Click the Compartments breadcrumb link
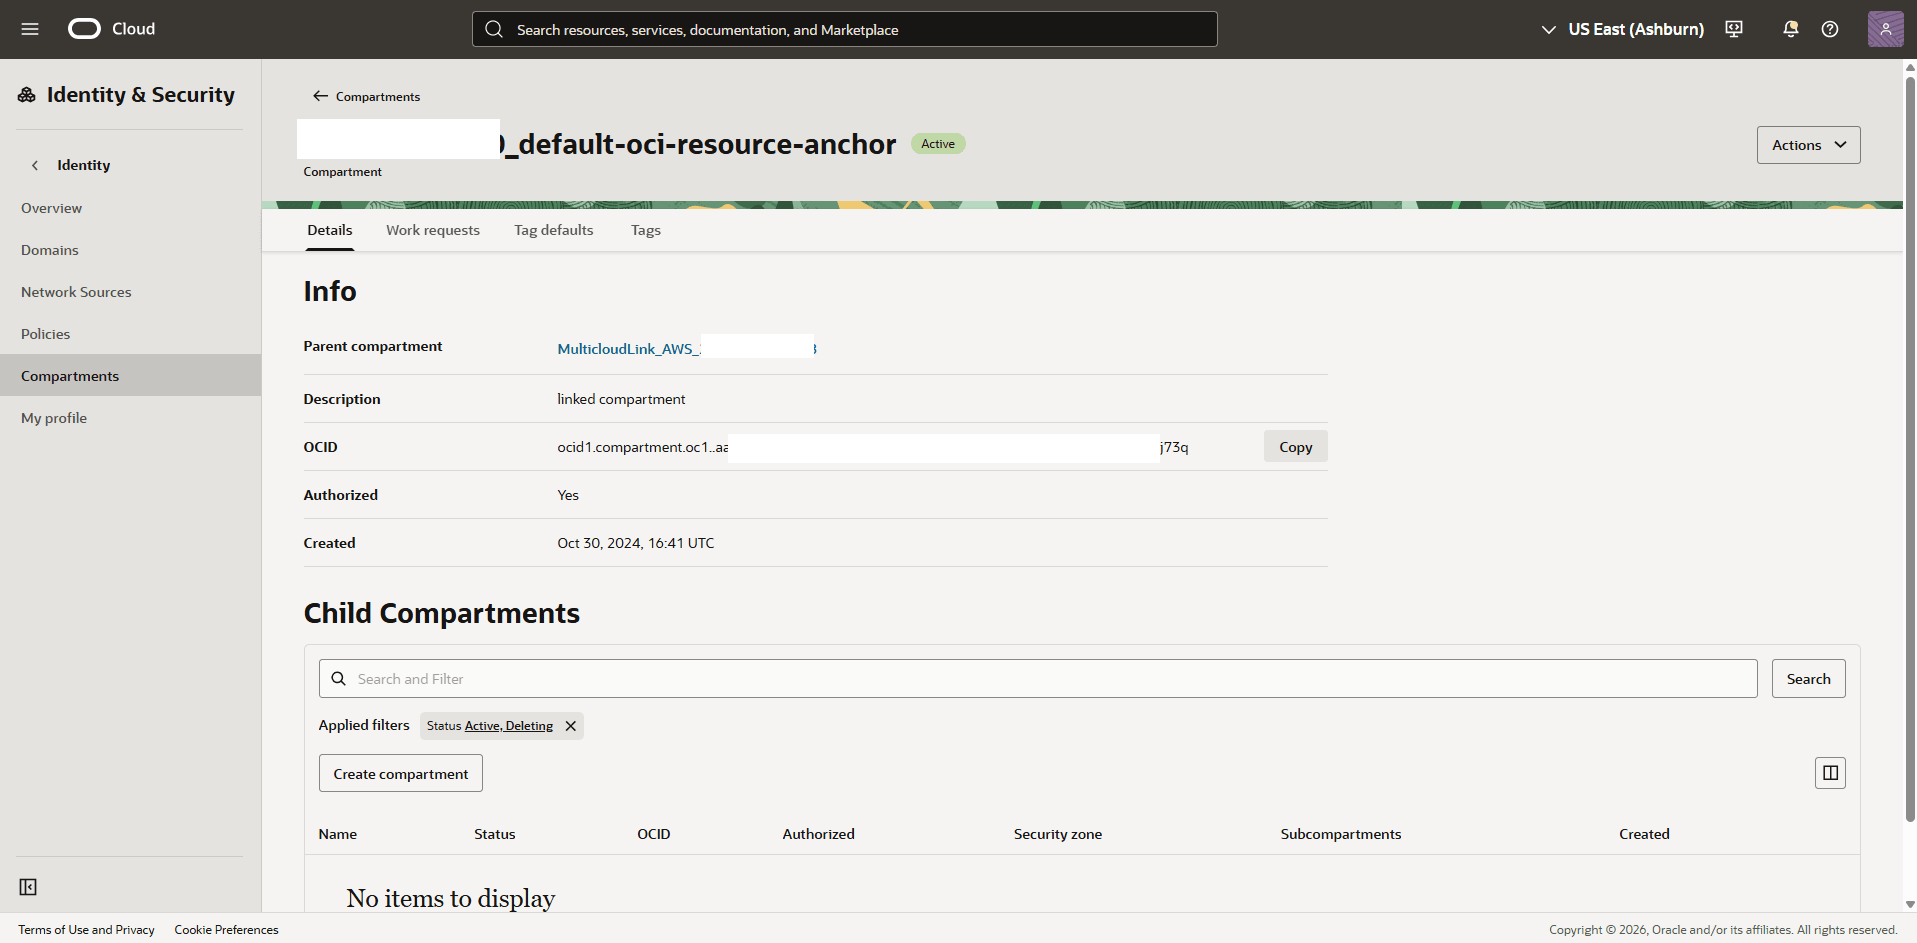This screenshot has width=1917, height=943. 378,97
